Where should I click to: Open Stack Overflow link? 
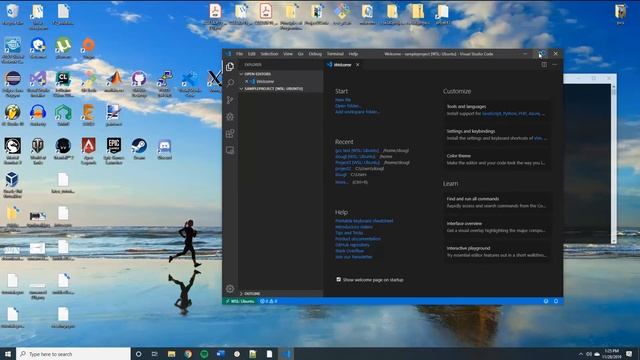click(349, 251)
